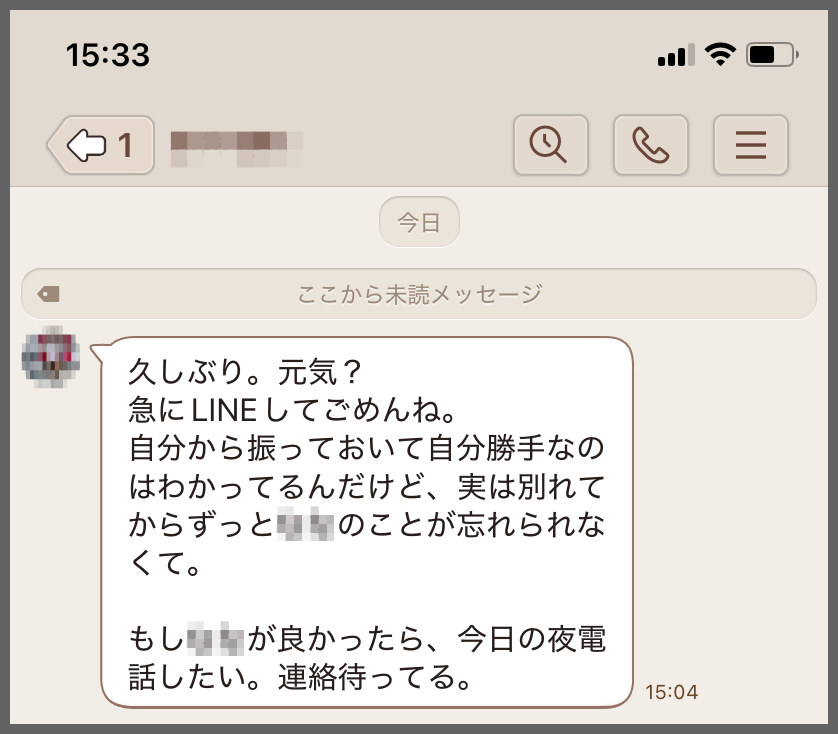Tap the tag icon on unread divider
The height and width of the screenshot is (734, 838).
[x=48, y=294]
